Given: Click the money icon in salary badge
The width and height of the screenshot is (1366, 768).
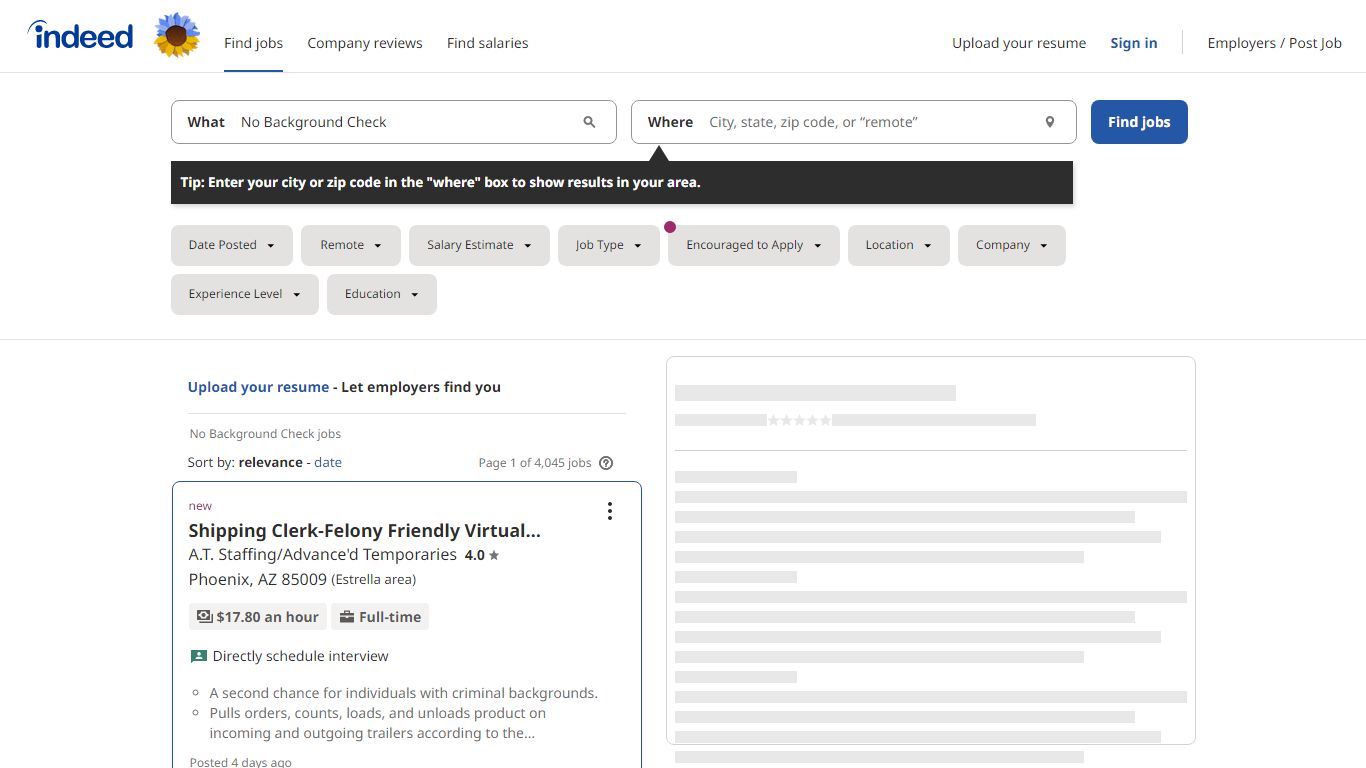Looking at the screenshot, I should 204,617.
